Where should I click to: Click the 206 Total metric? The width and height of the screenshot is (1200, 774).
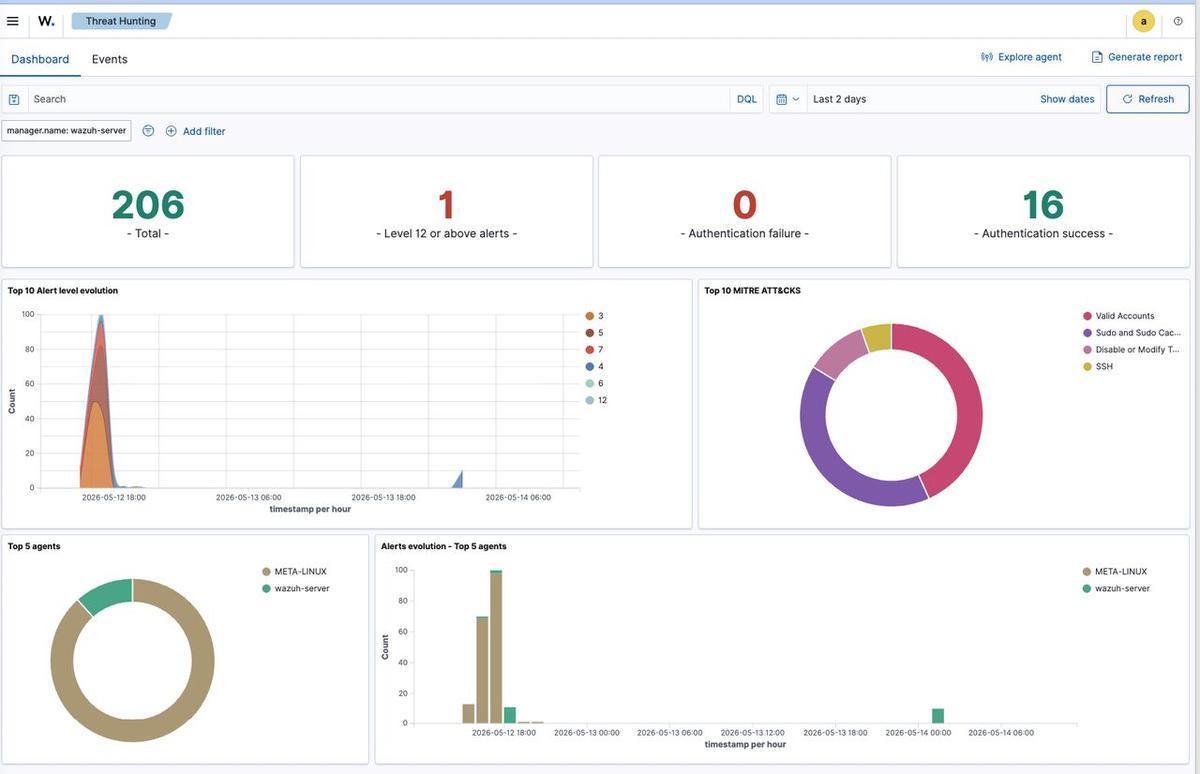click(148, 205)
